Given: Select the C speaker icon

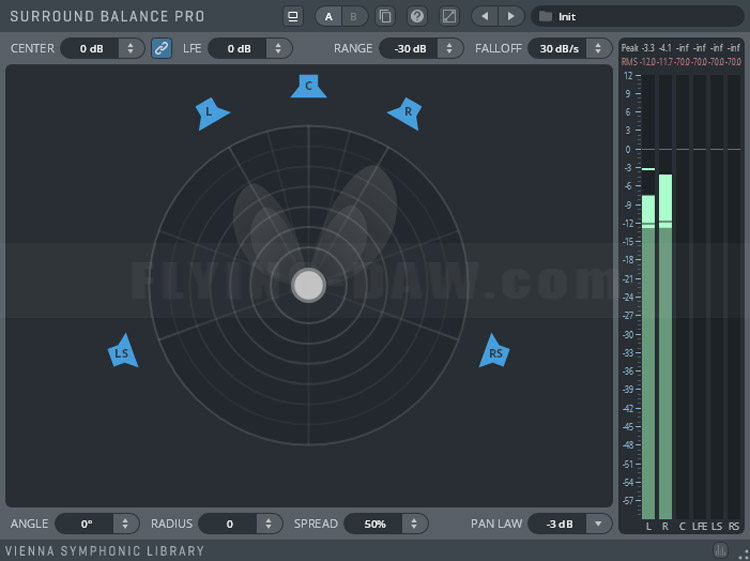Looking at the screenshot, I should pyautogui.click(x=309, y=87).
